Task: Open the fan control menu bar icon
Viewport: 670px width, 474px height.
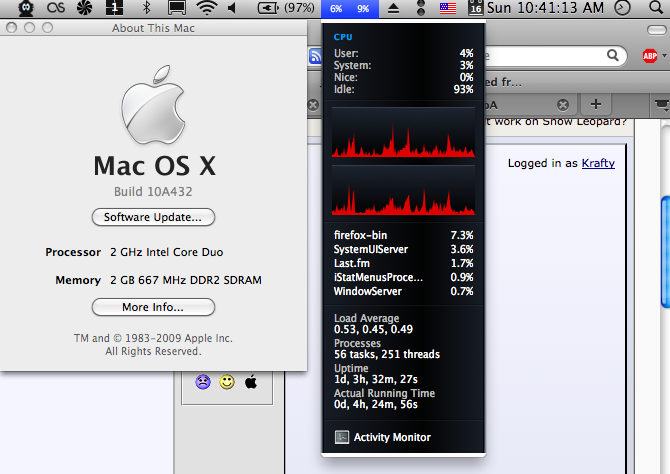Action: [x=85, y=8]
